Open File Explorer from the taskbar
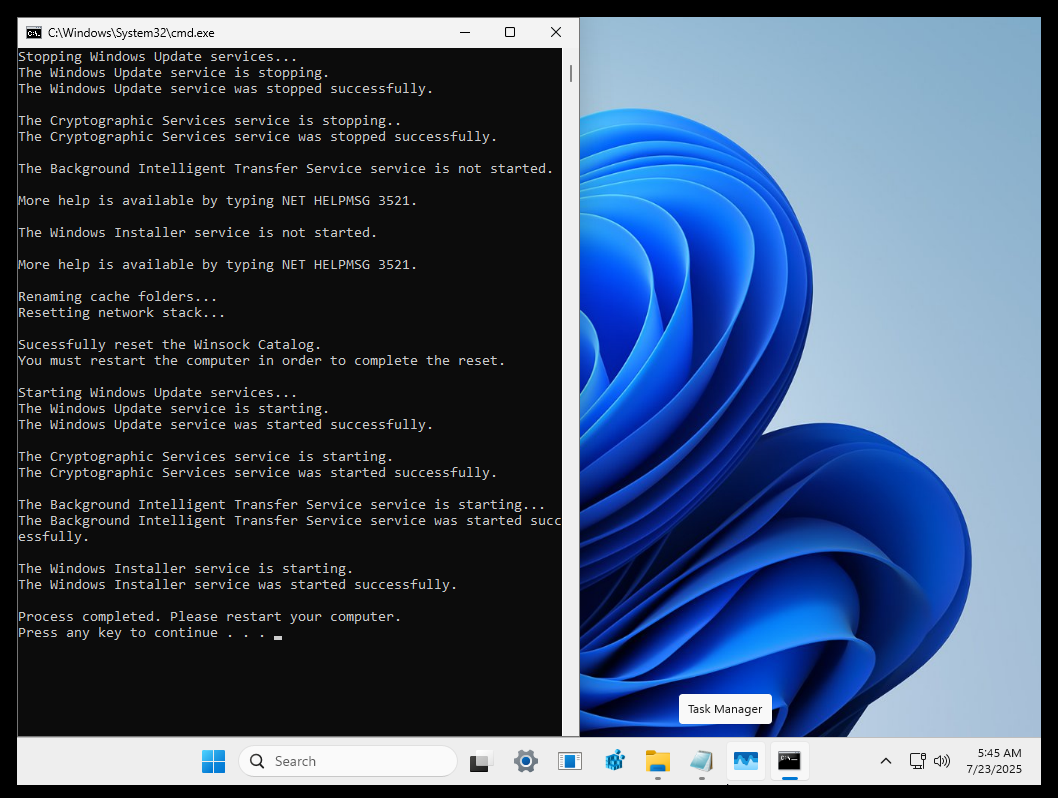The image size is (1058, 798). pyautogui.click(x=658, y=761)
